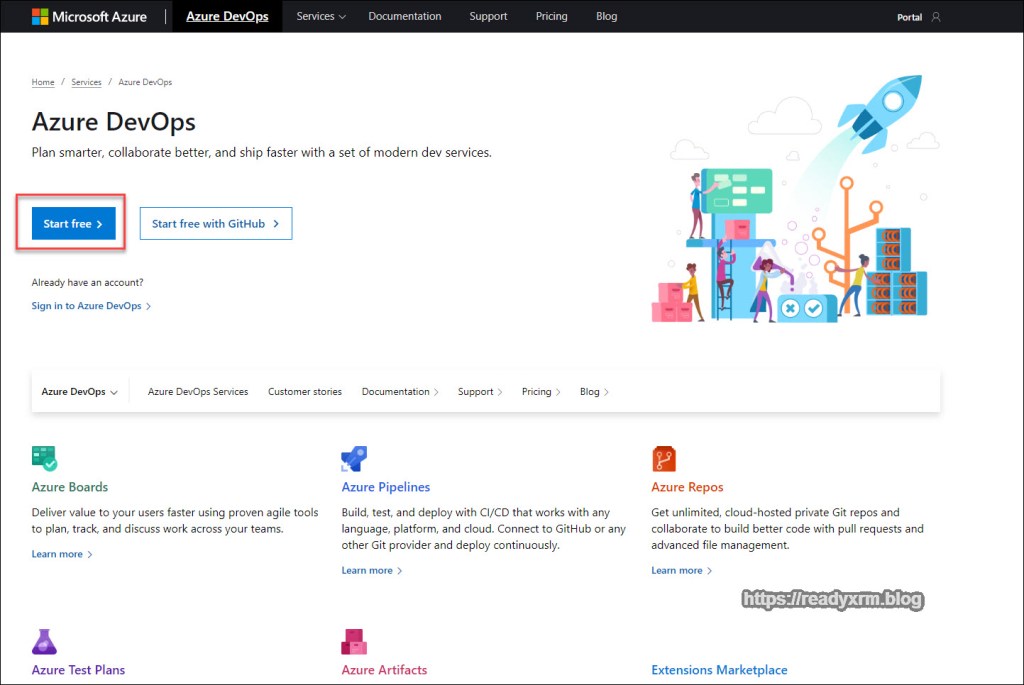Open the Blog item in top navigation
This screenshot has height=685, width=1024.
pyautogui.click(x=606, y=16)
